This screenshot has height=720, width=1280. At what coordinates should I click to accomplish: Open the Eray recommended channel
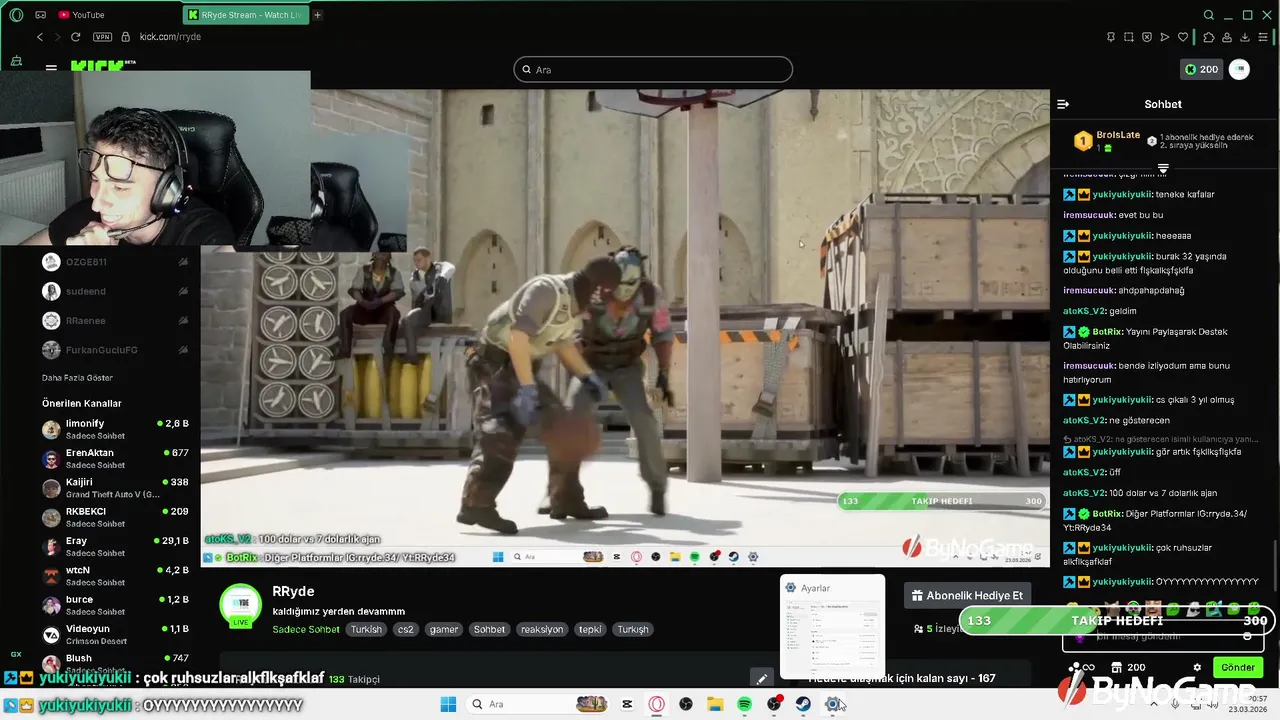pyautogui.click(x=115, y=546)
